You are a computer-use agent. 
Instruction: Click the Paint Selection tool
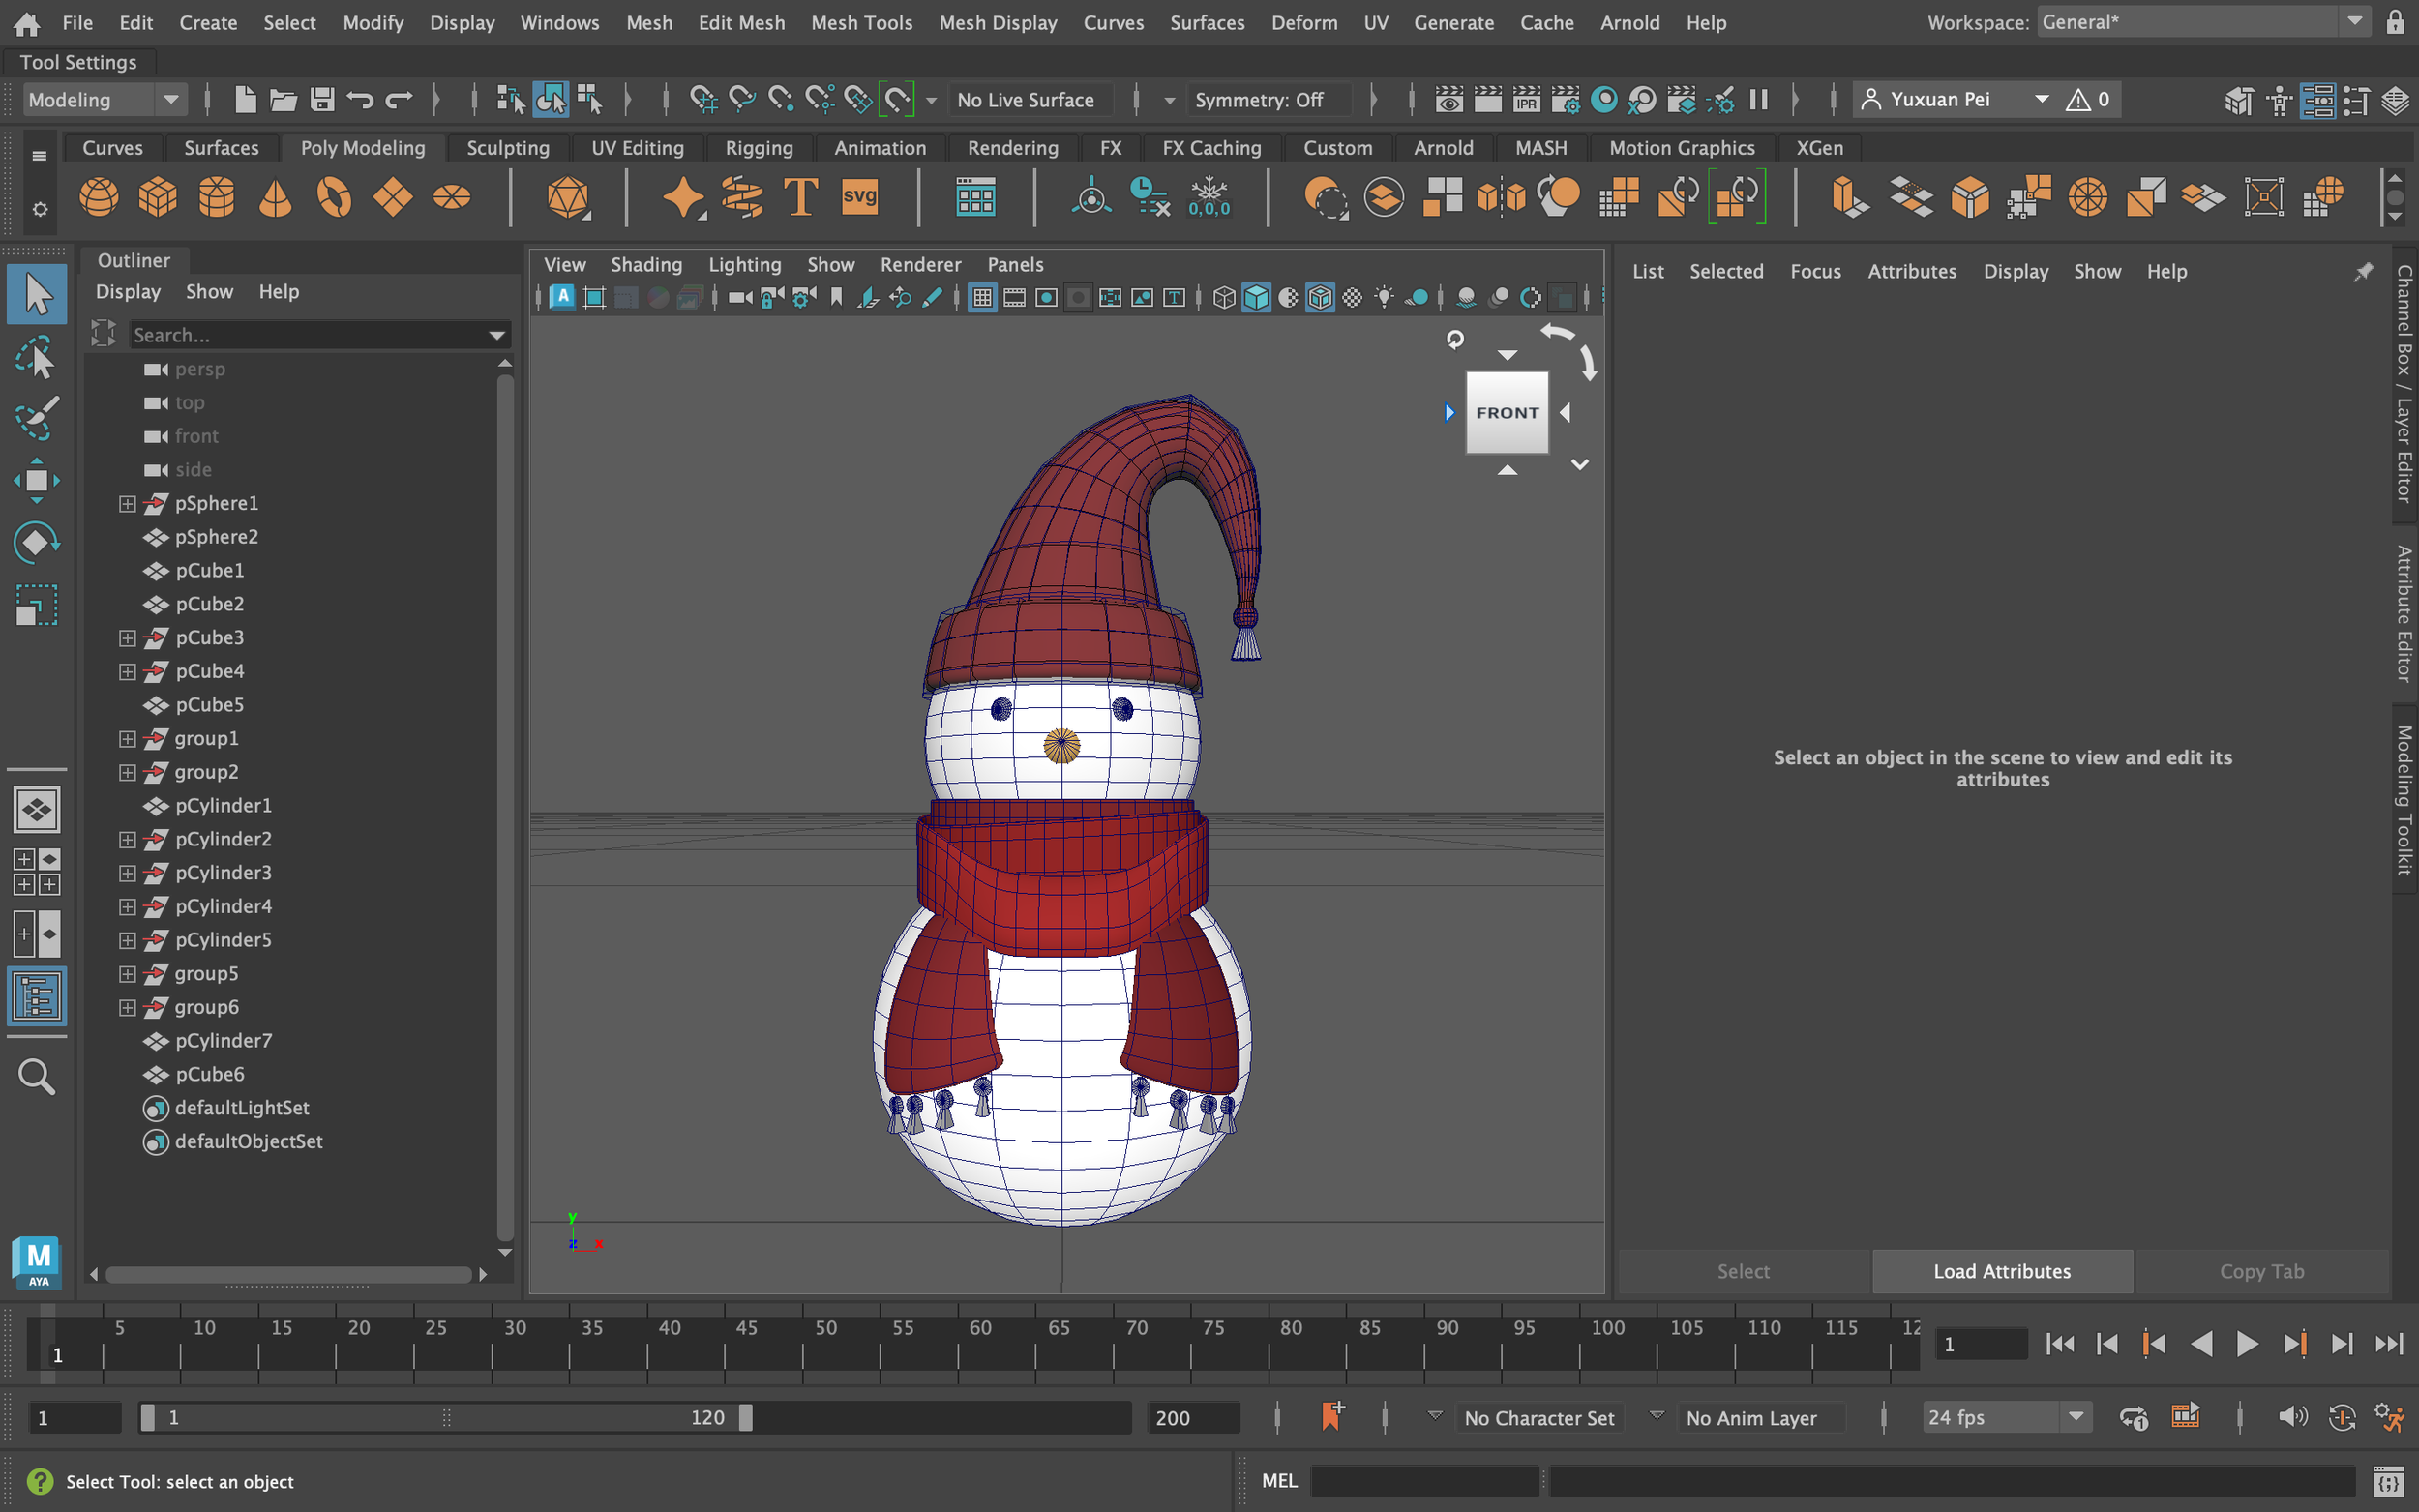pos(36,419)
